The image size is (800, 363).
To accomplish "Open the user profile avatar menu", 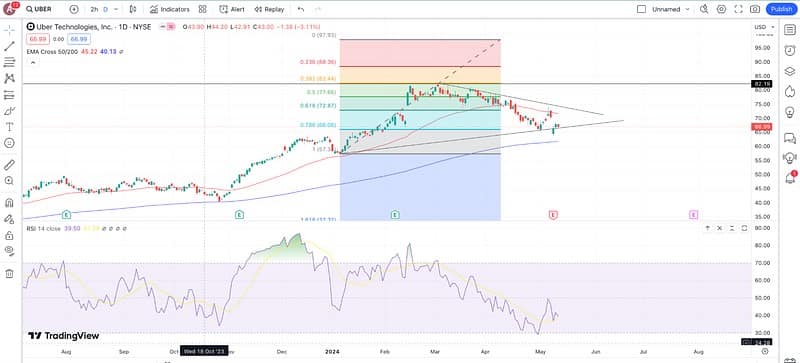I will [x=10, y=9].
